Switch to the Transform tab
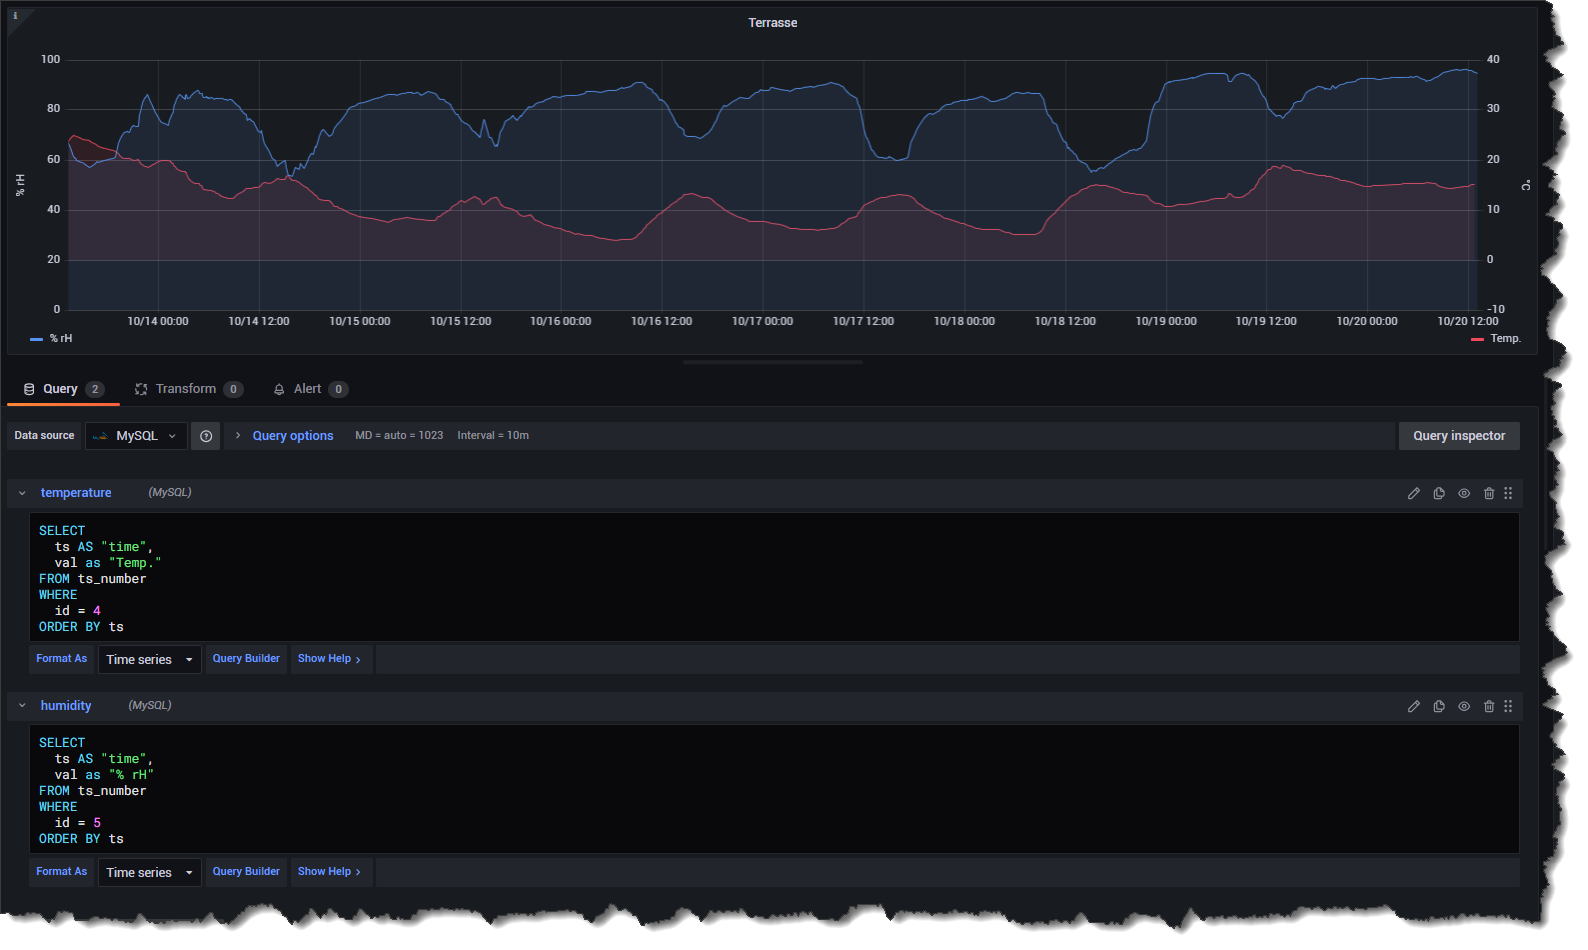This screenshot has height=950, width=1588. coord(189,389)
